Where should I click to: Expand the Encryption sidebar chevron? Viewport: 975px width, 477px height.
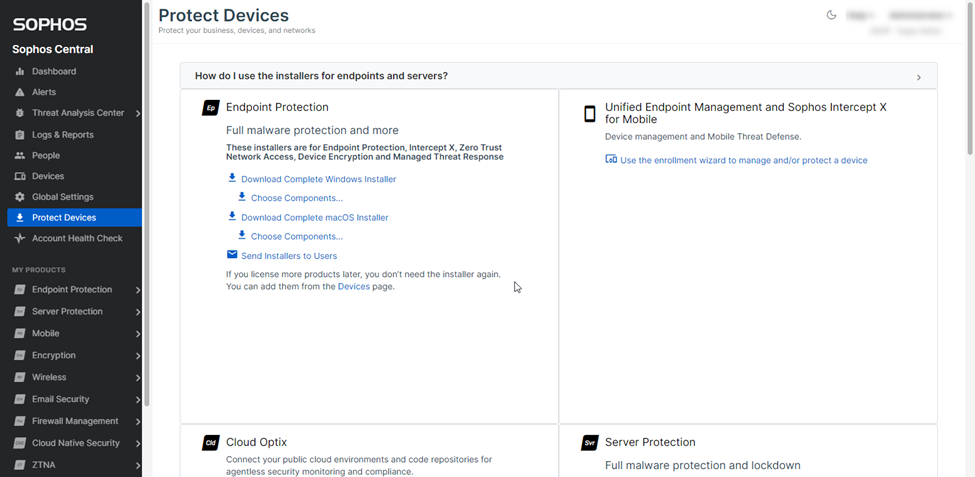point(137,356)
